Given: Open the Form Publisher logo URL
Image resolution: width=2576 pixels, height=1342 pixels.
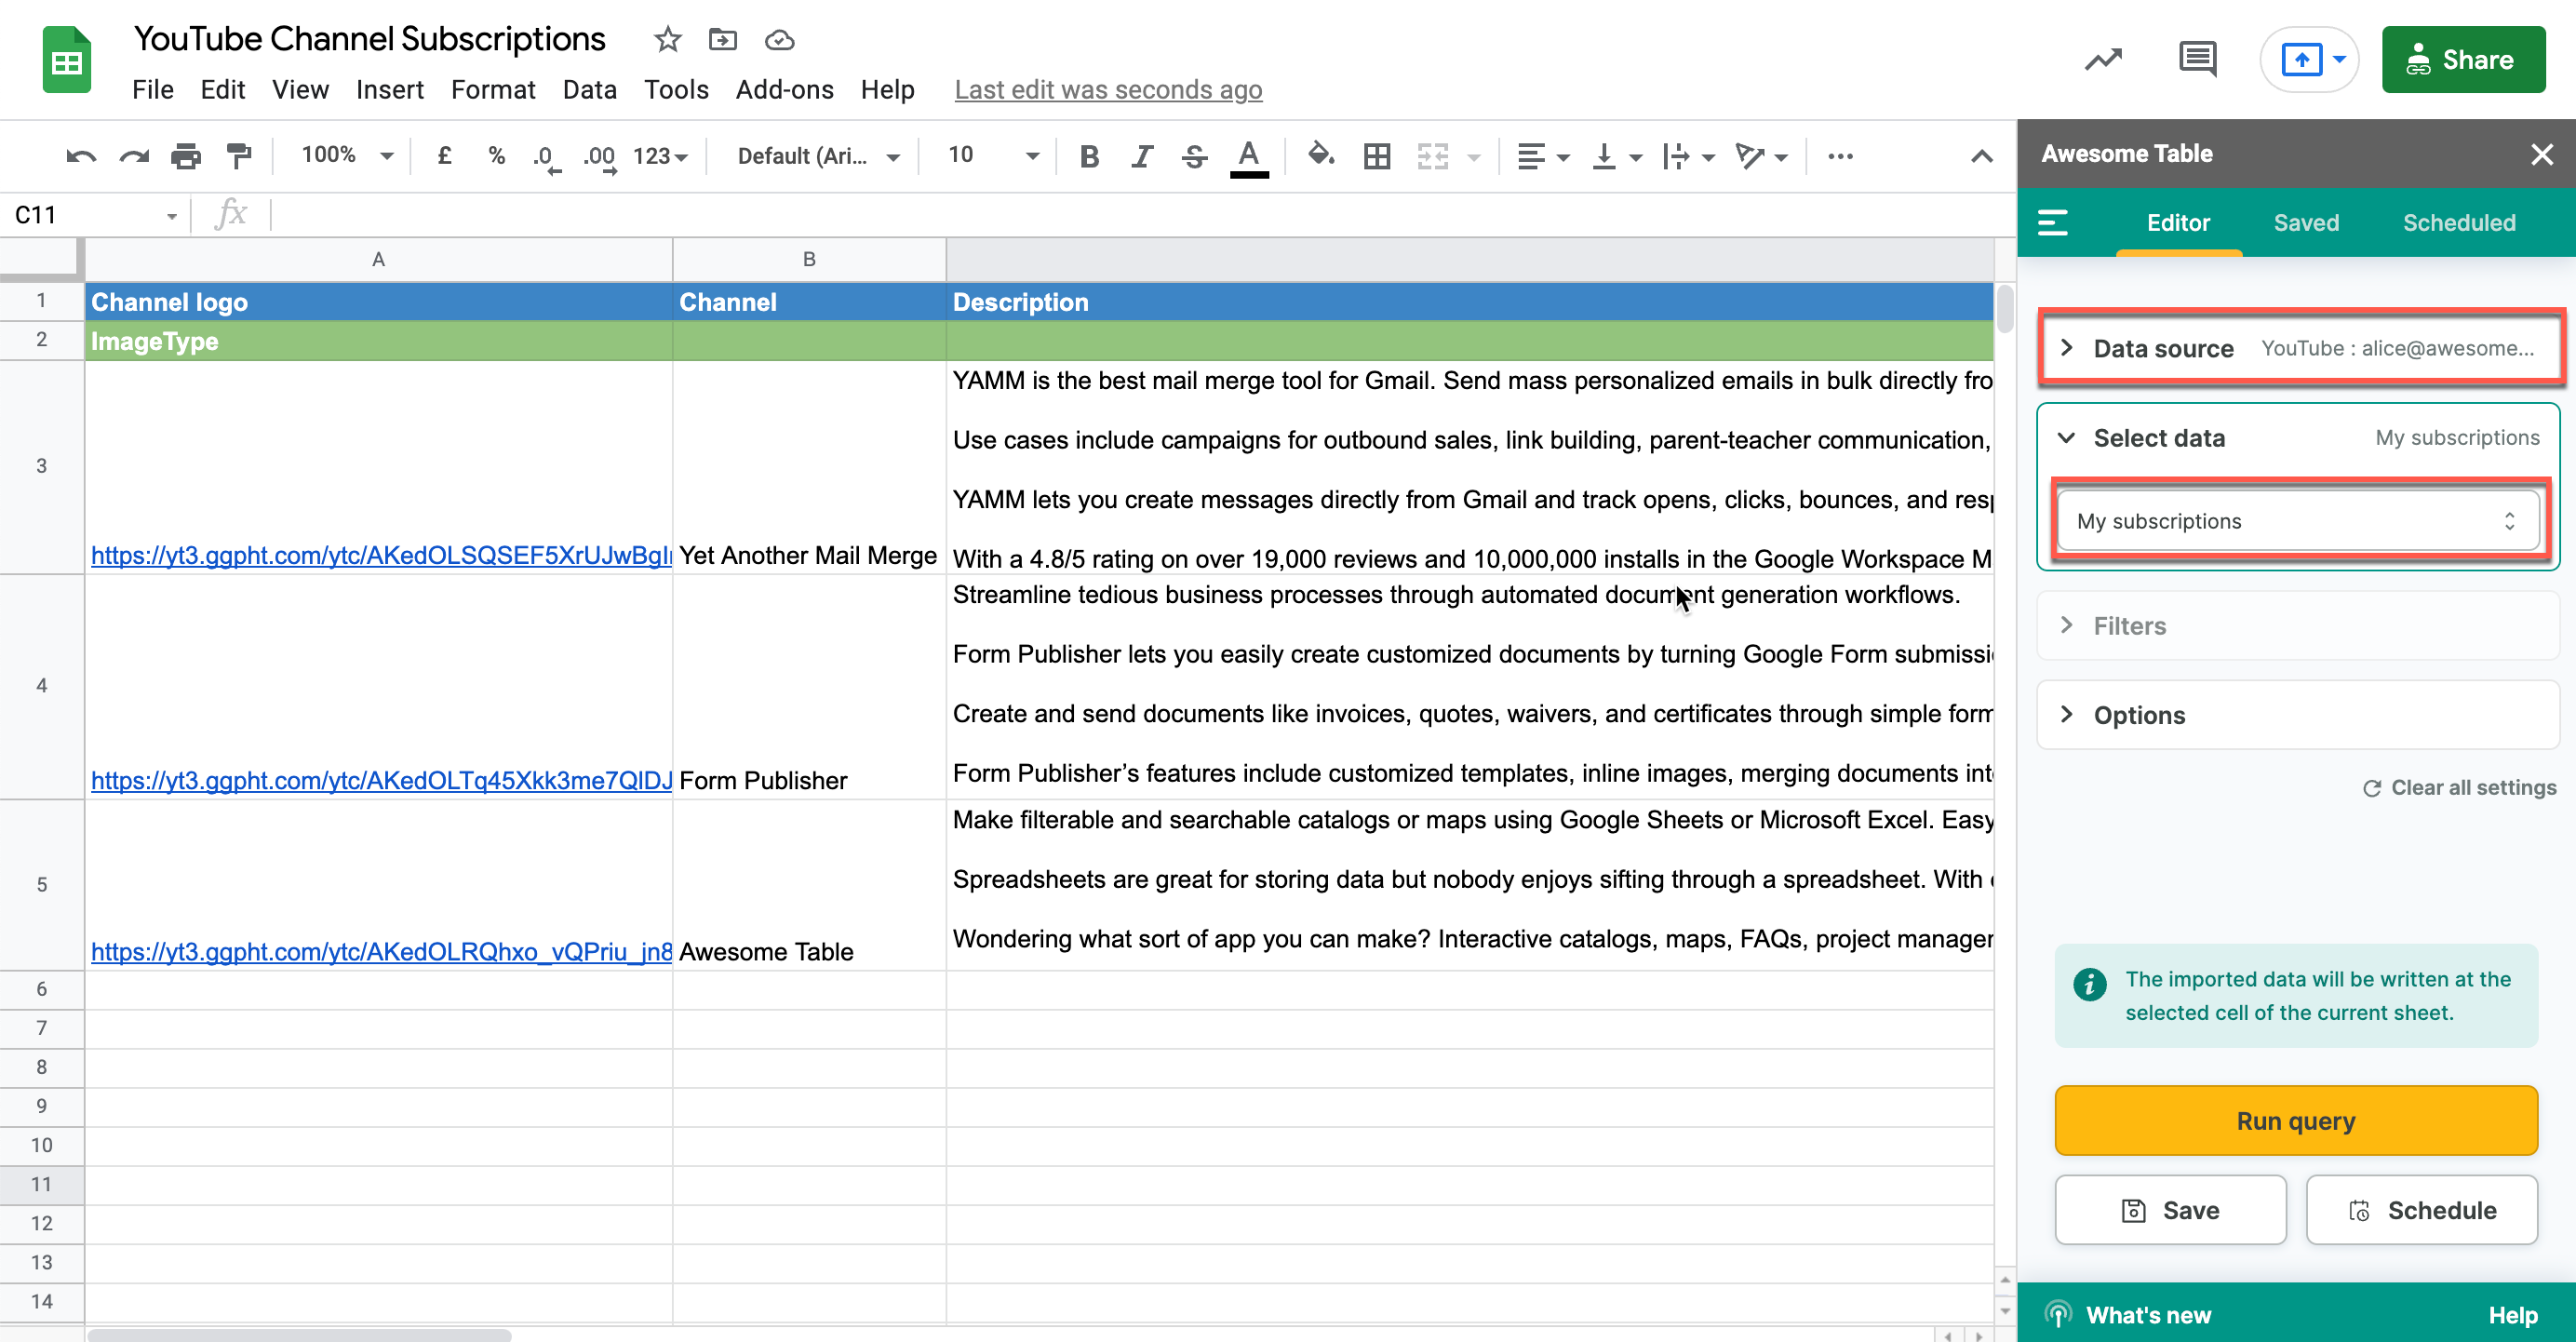Looking at the screenshot, I should [381, 780].
